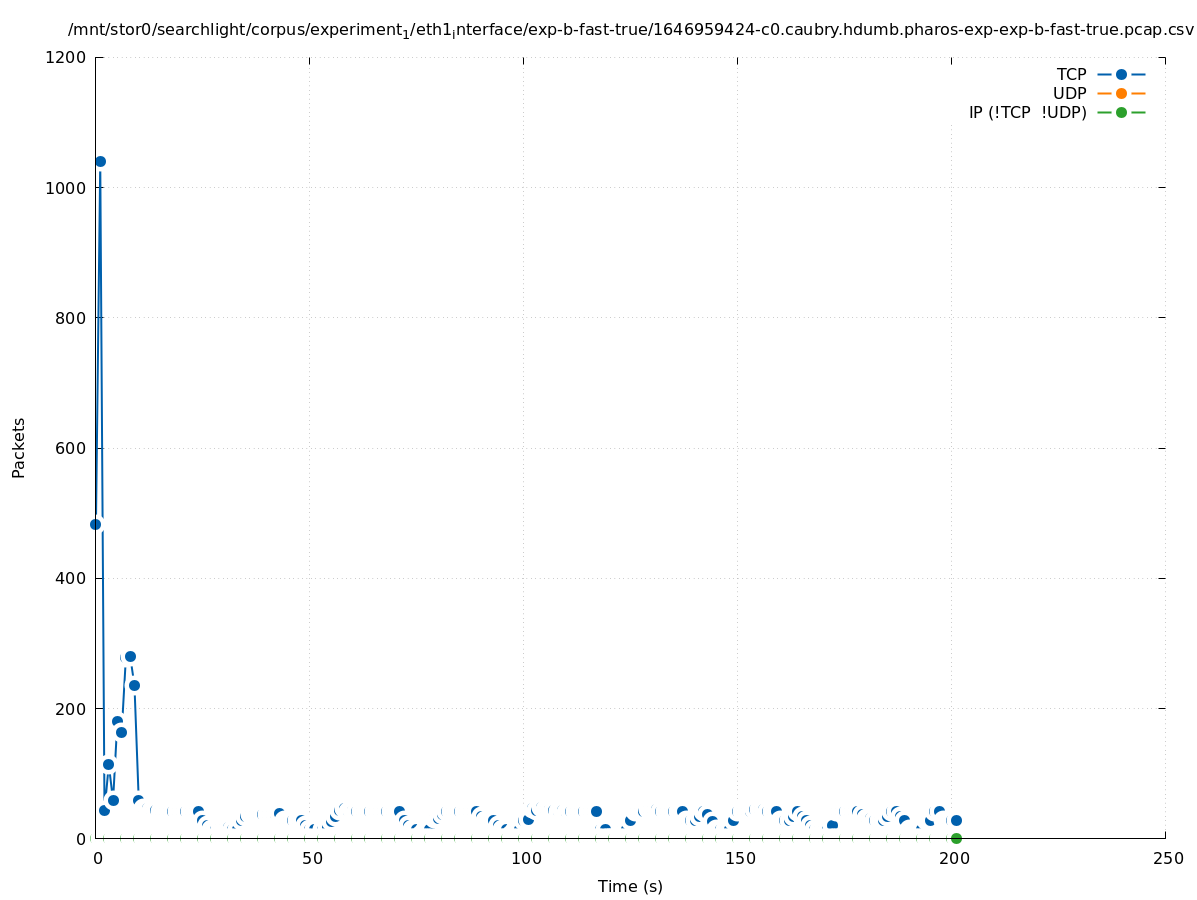The width and height of the screenshot is (1197, 900).
Task: Click the blue TCP legend marker
Action: click(x=1121, y=75)
